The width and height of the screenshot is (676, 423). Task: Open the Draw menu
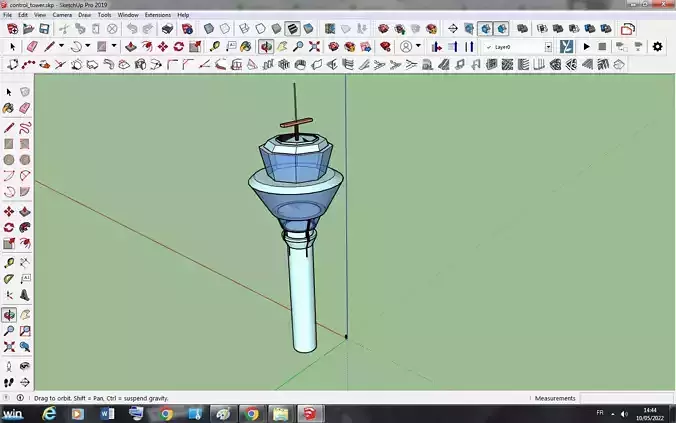coord(84,15)
